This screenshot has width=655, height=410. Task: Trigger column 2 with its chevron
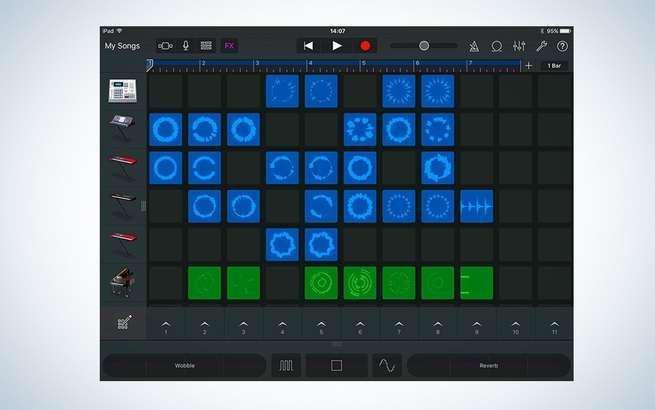tap(204, 326)
